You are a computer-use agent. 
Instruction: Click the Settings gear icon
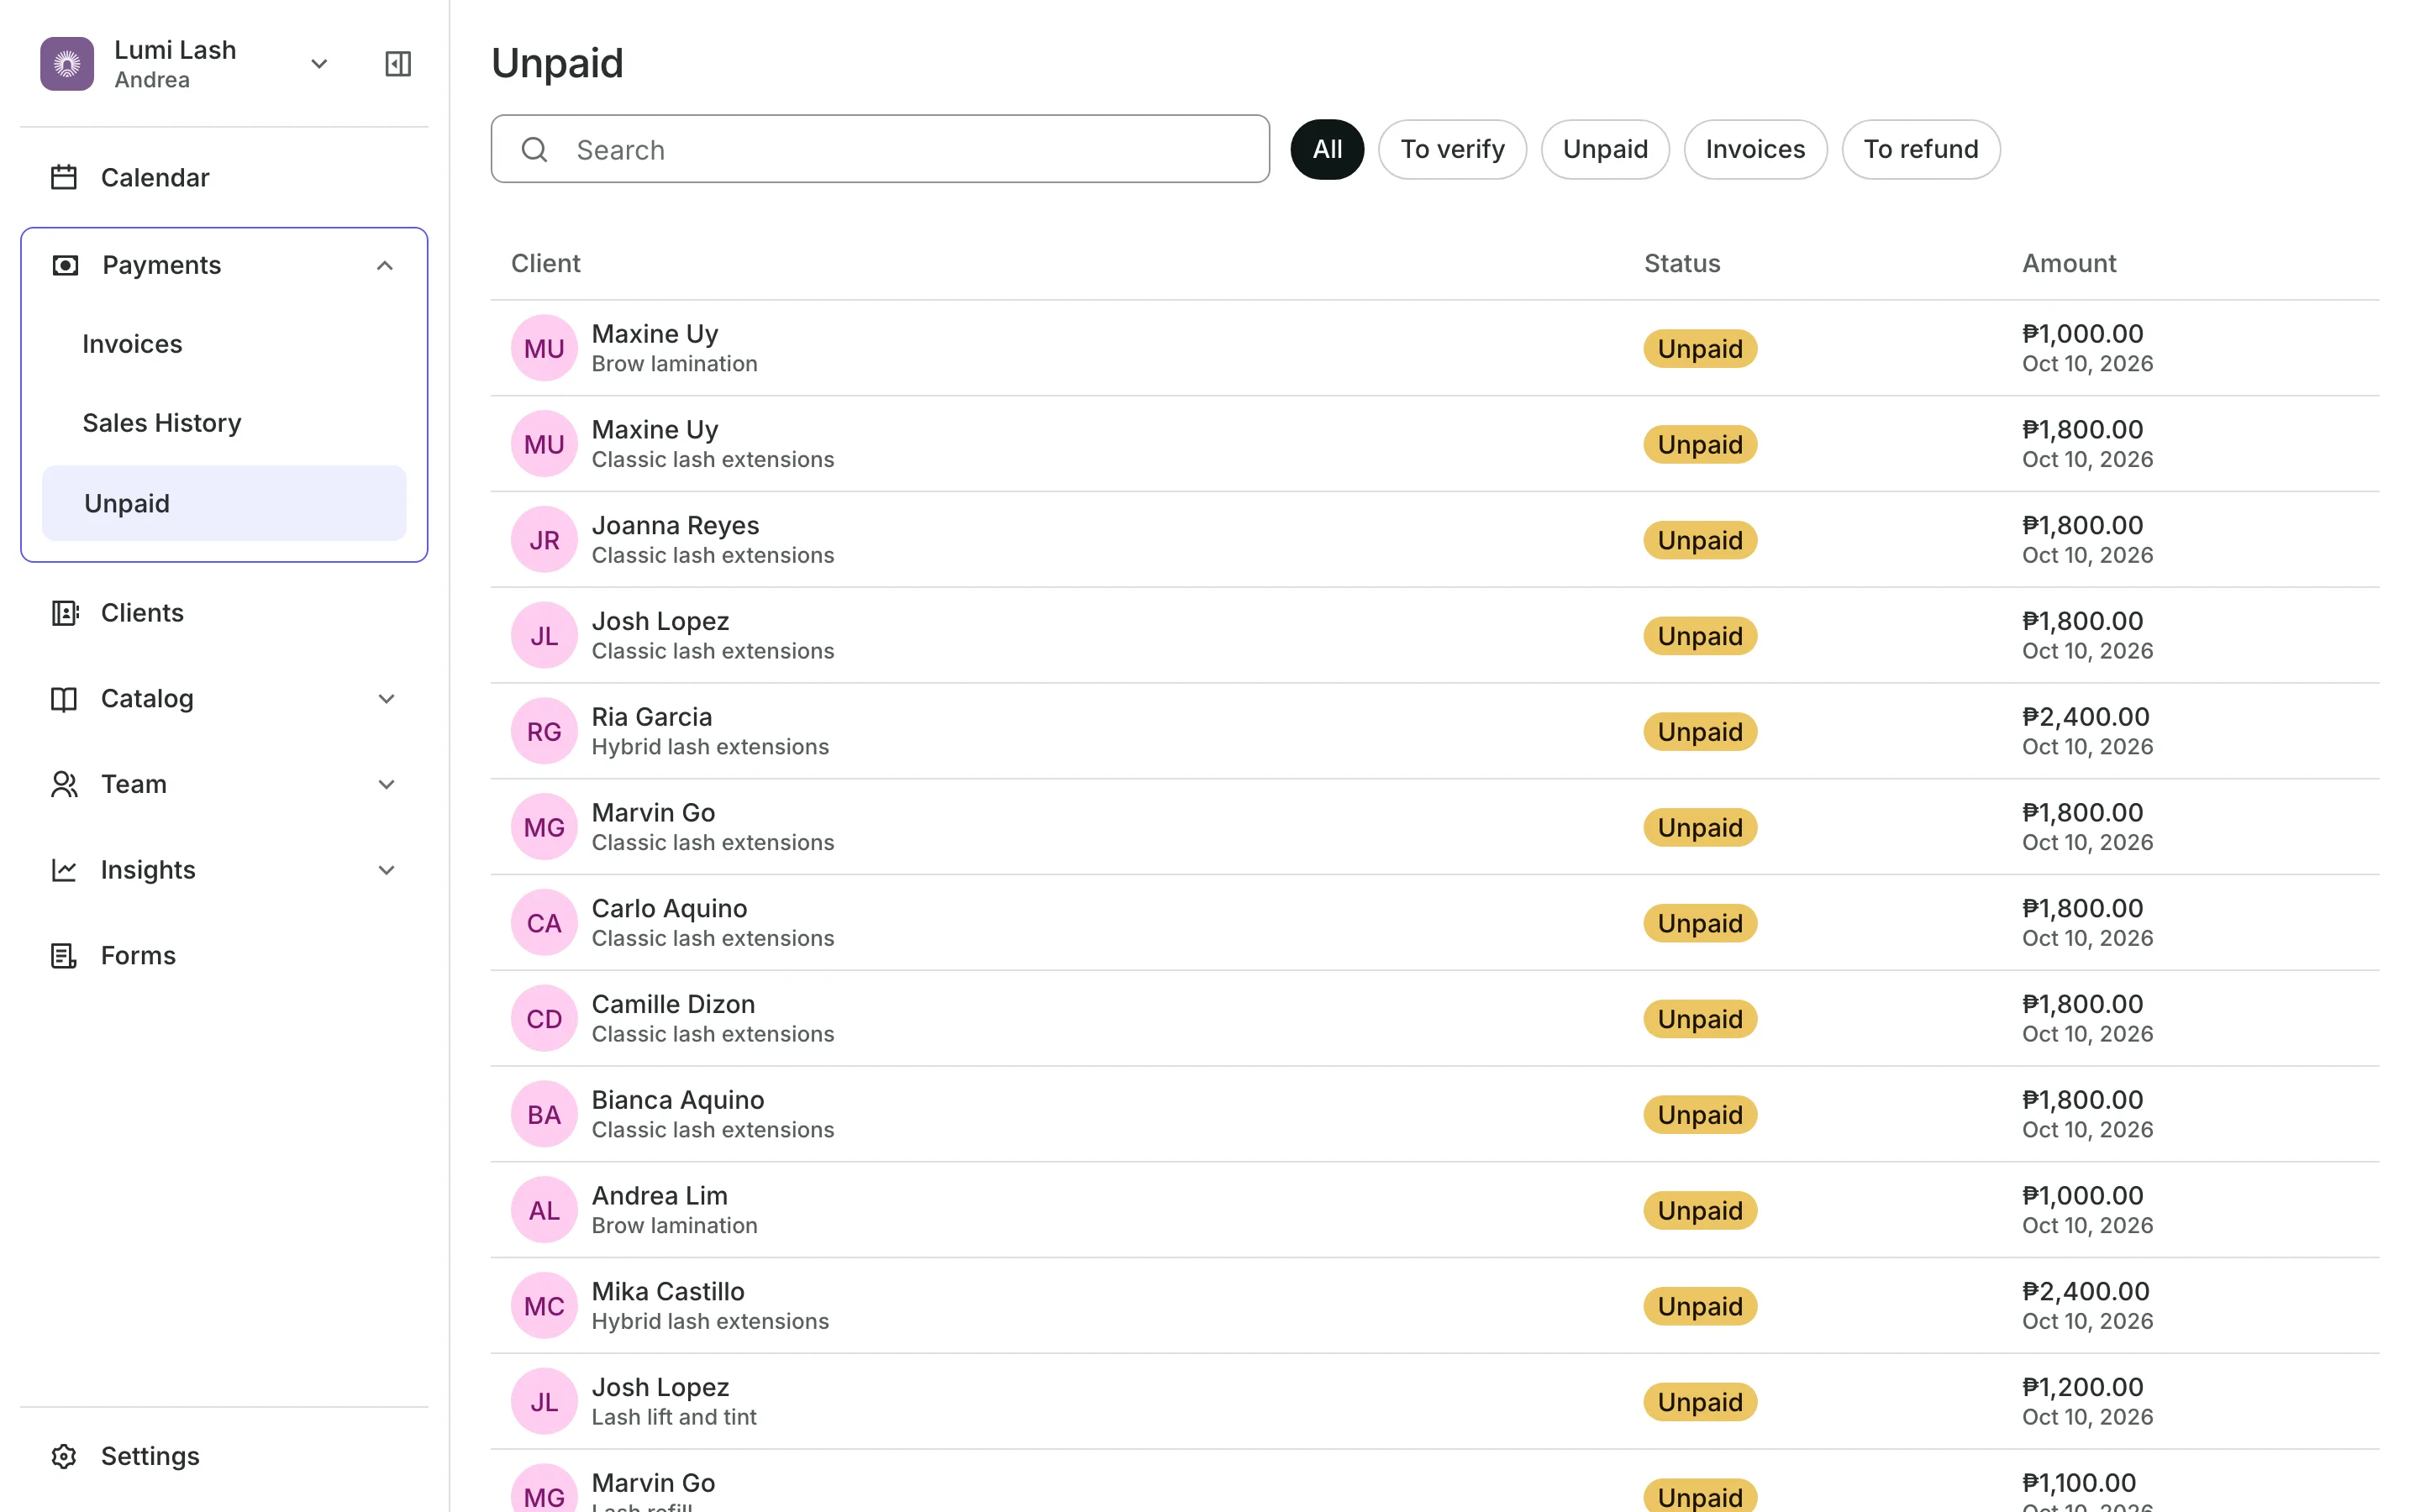[64, 1456]
